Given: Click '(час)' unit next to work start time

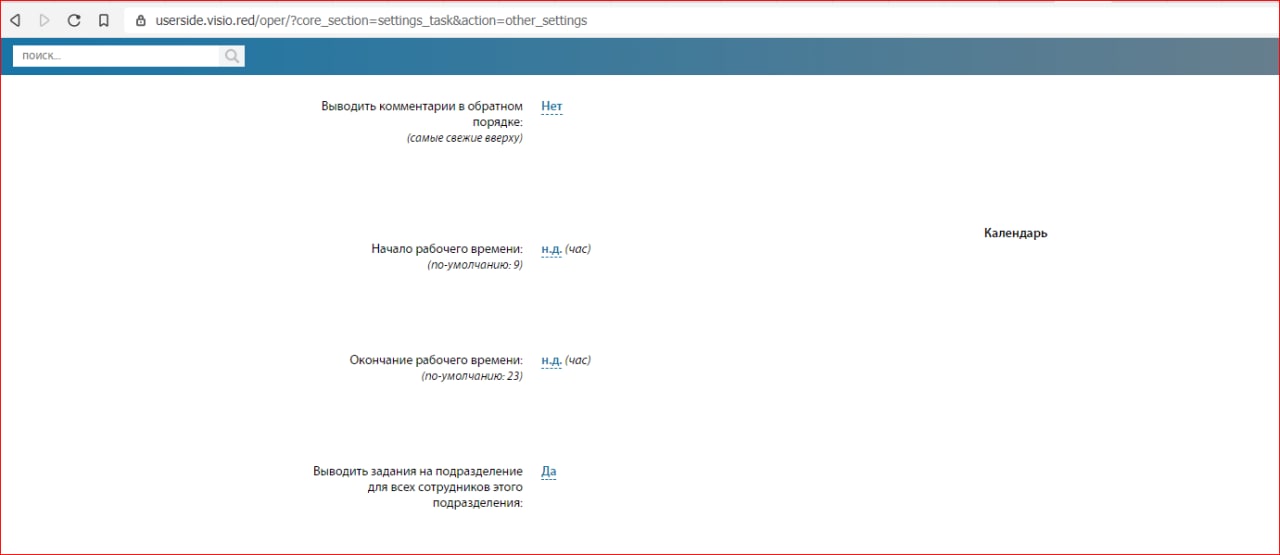Looking at the screenshot, I should pos(578,249).
